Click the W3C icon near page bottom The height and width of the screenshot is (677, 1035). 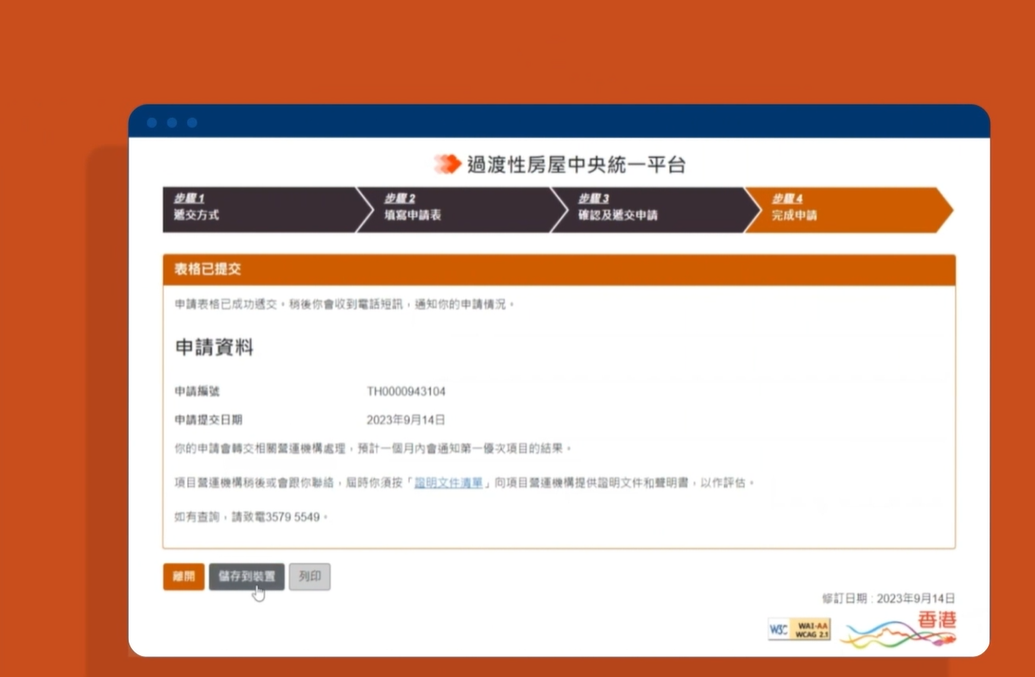(778, 630)
